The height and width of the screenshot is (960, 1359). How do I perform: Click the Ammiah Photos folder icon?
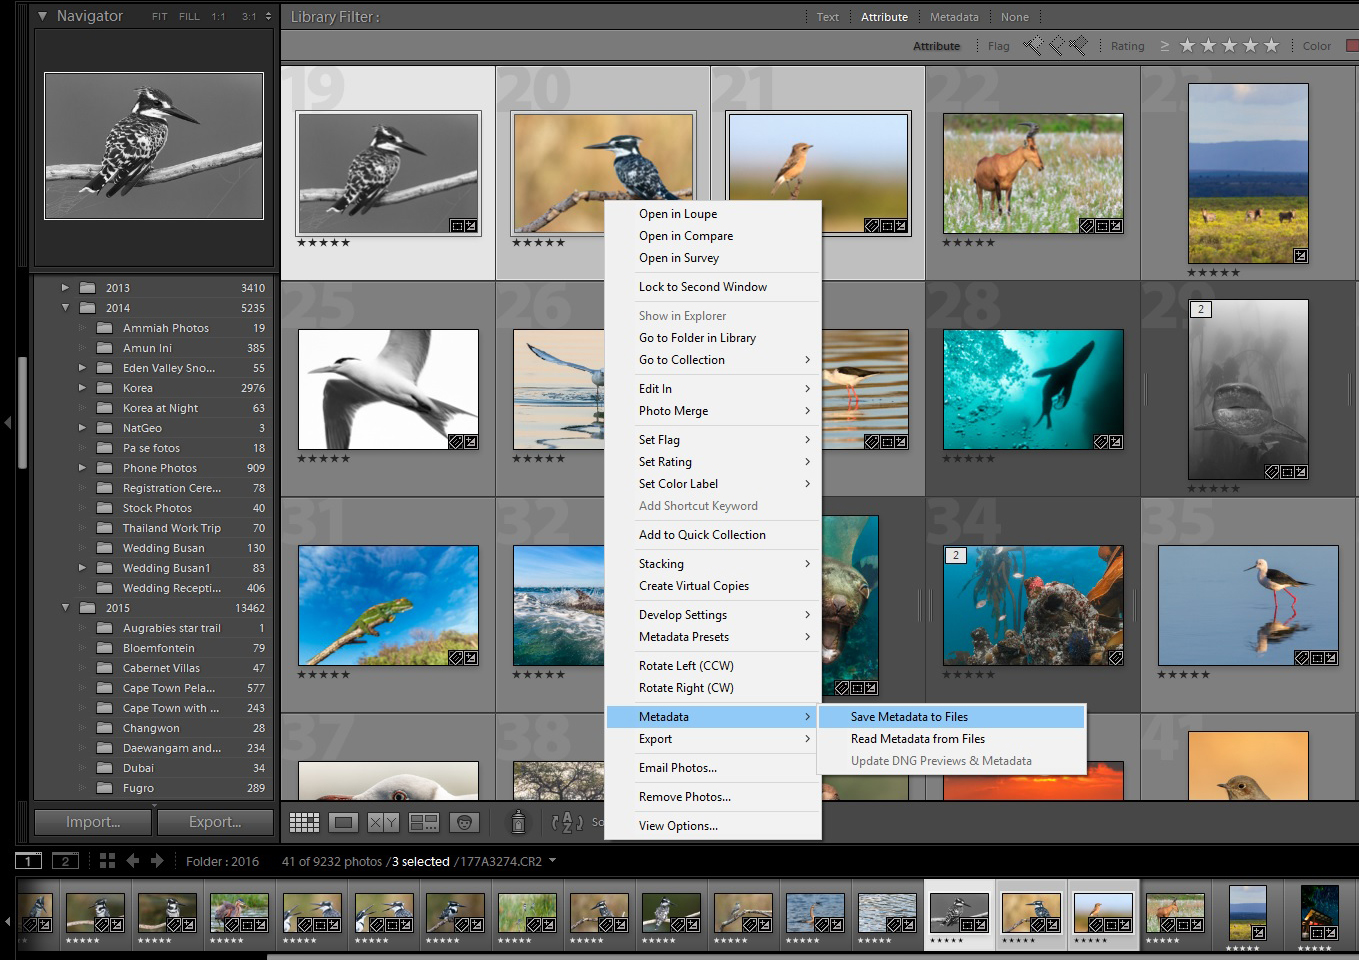(x=105, y=328)
